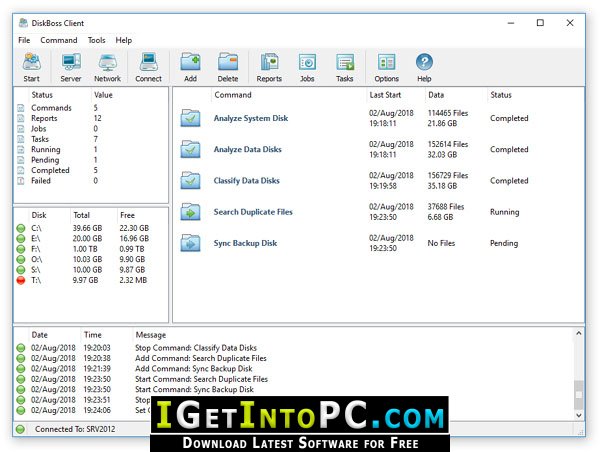
Task: Select the Running status row
Action: tap(91, 149)
